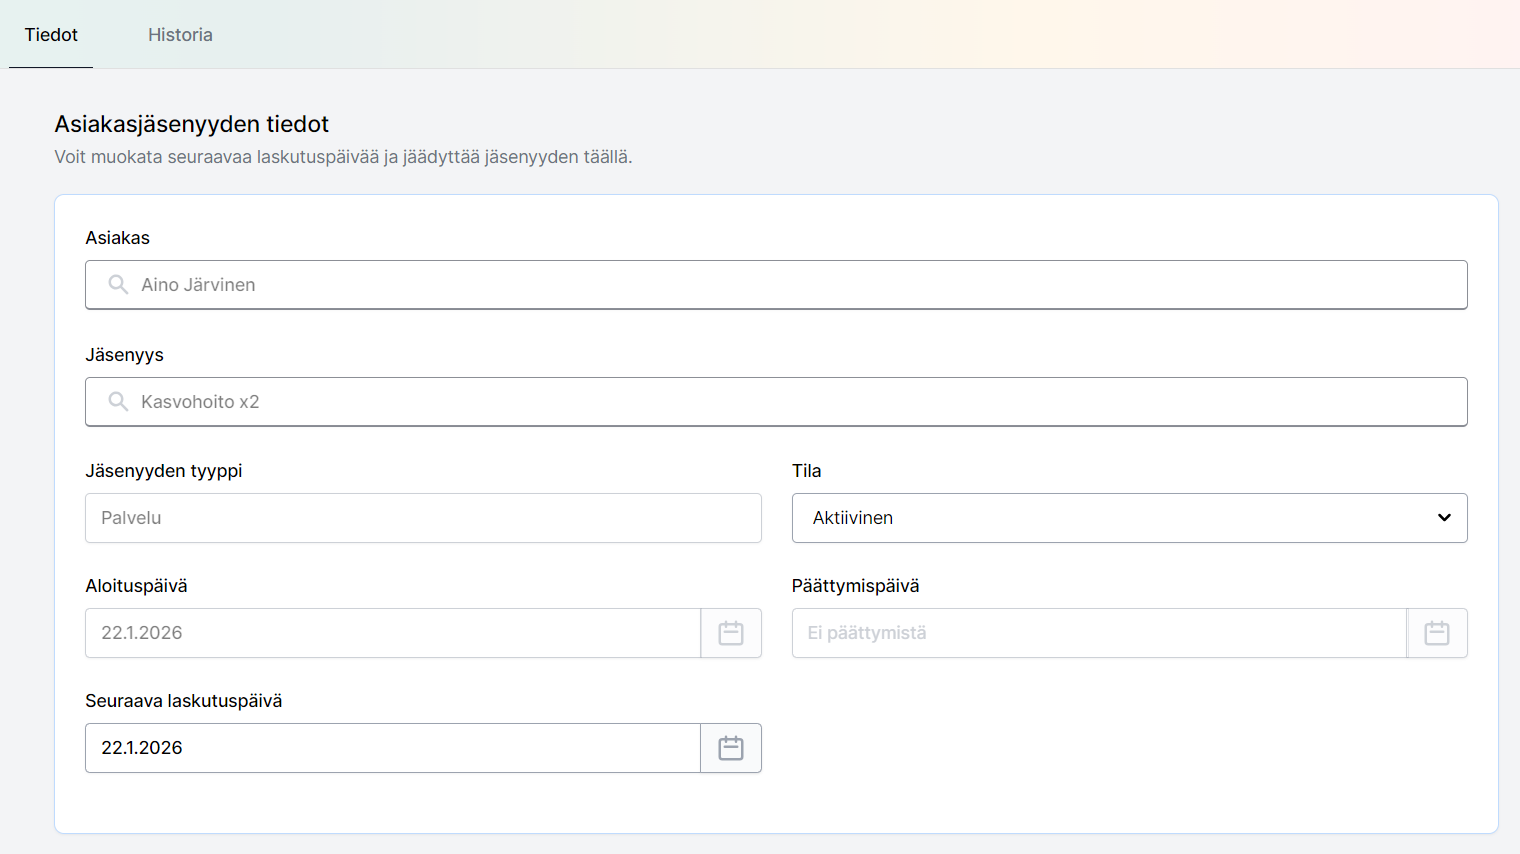Click the Aktiivinen status value
The image size is (1520, 854).
[853, 518]
